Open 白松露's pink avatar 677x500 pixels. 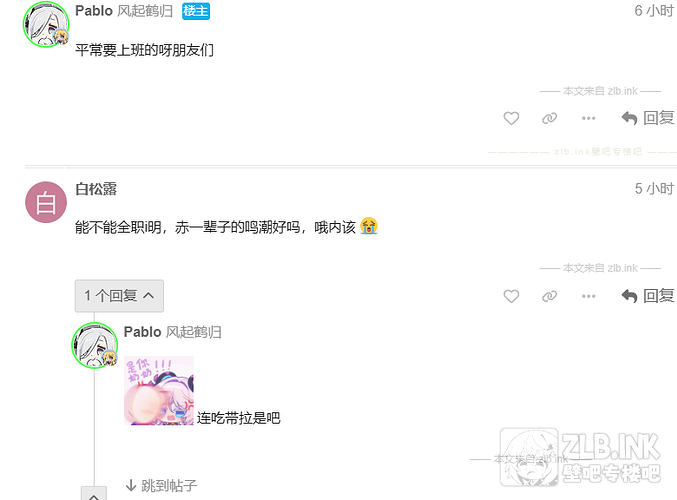pyautogui.click(x=46, y=202)
